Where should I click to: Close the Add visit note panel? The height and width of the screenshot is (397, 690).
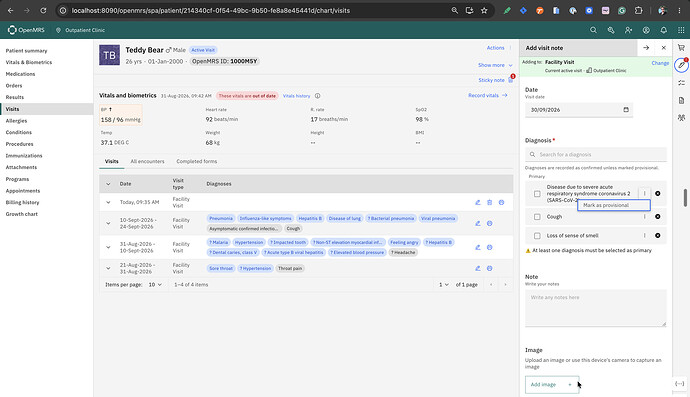click(x=664, y=48)
